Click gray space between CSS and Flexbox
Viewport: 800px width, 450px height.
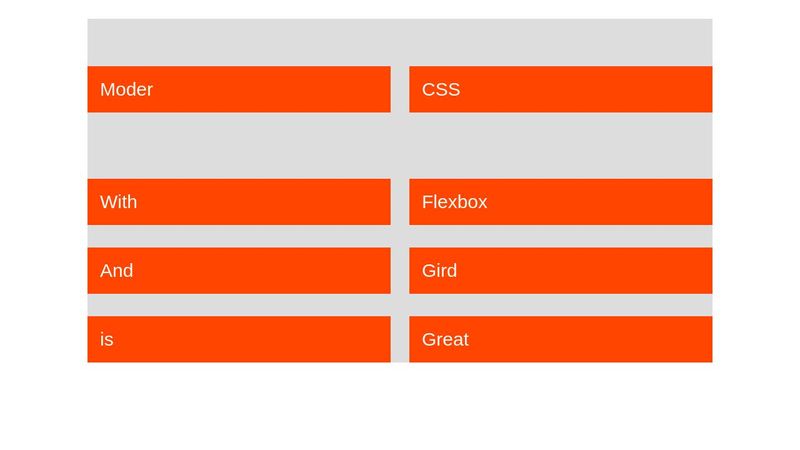pyautogui.click(x=561, y=145)
